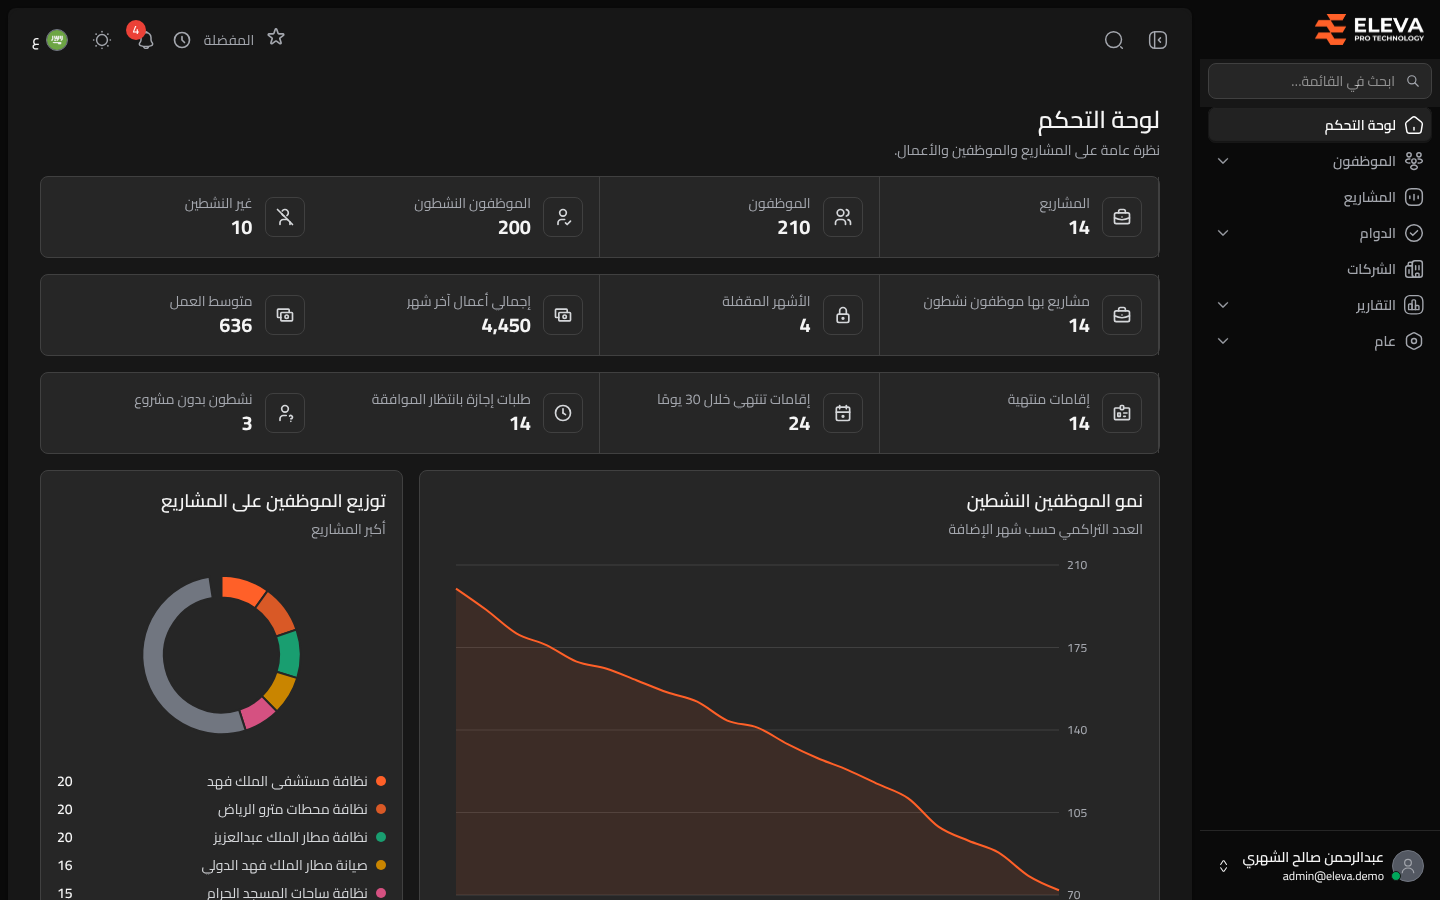Expand the الدوام sidebar submenu chevron

[x=1223, y=233]
